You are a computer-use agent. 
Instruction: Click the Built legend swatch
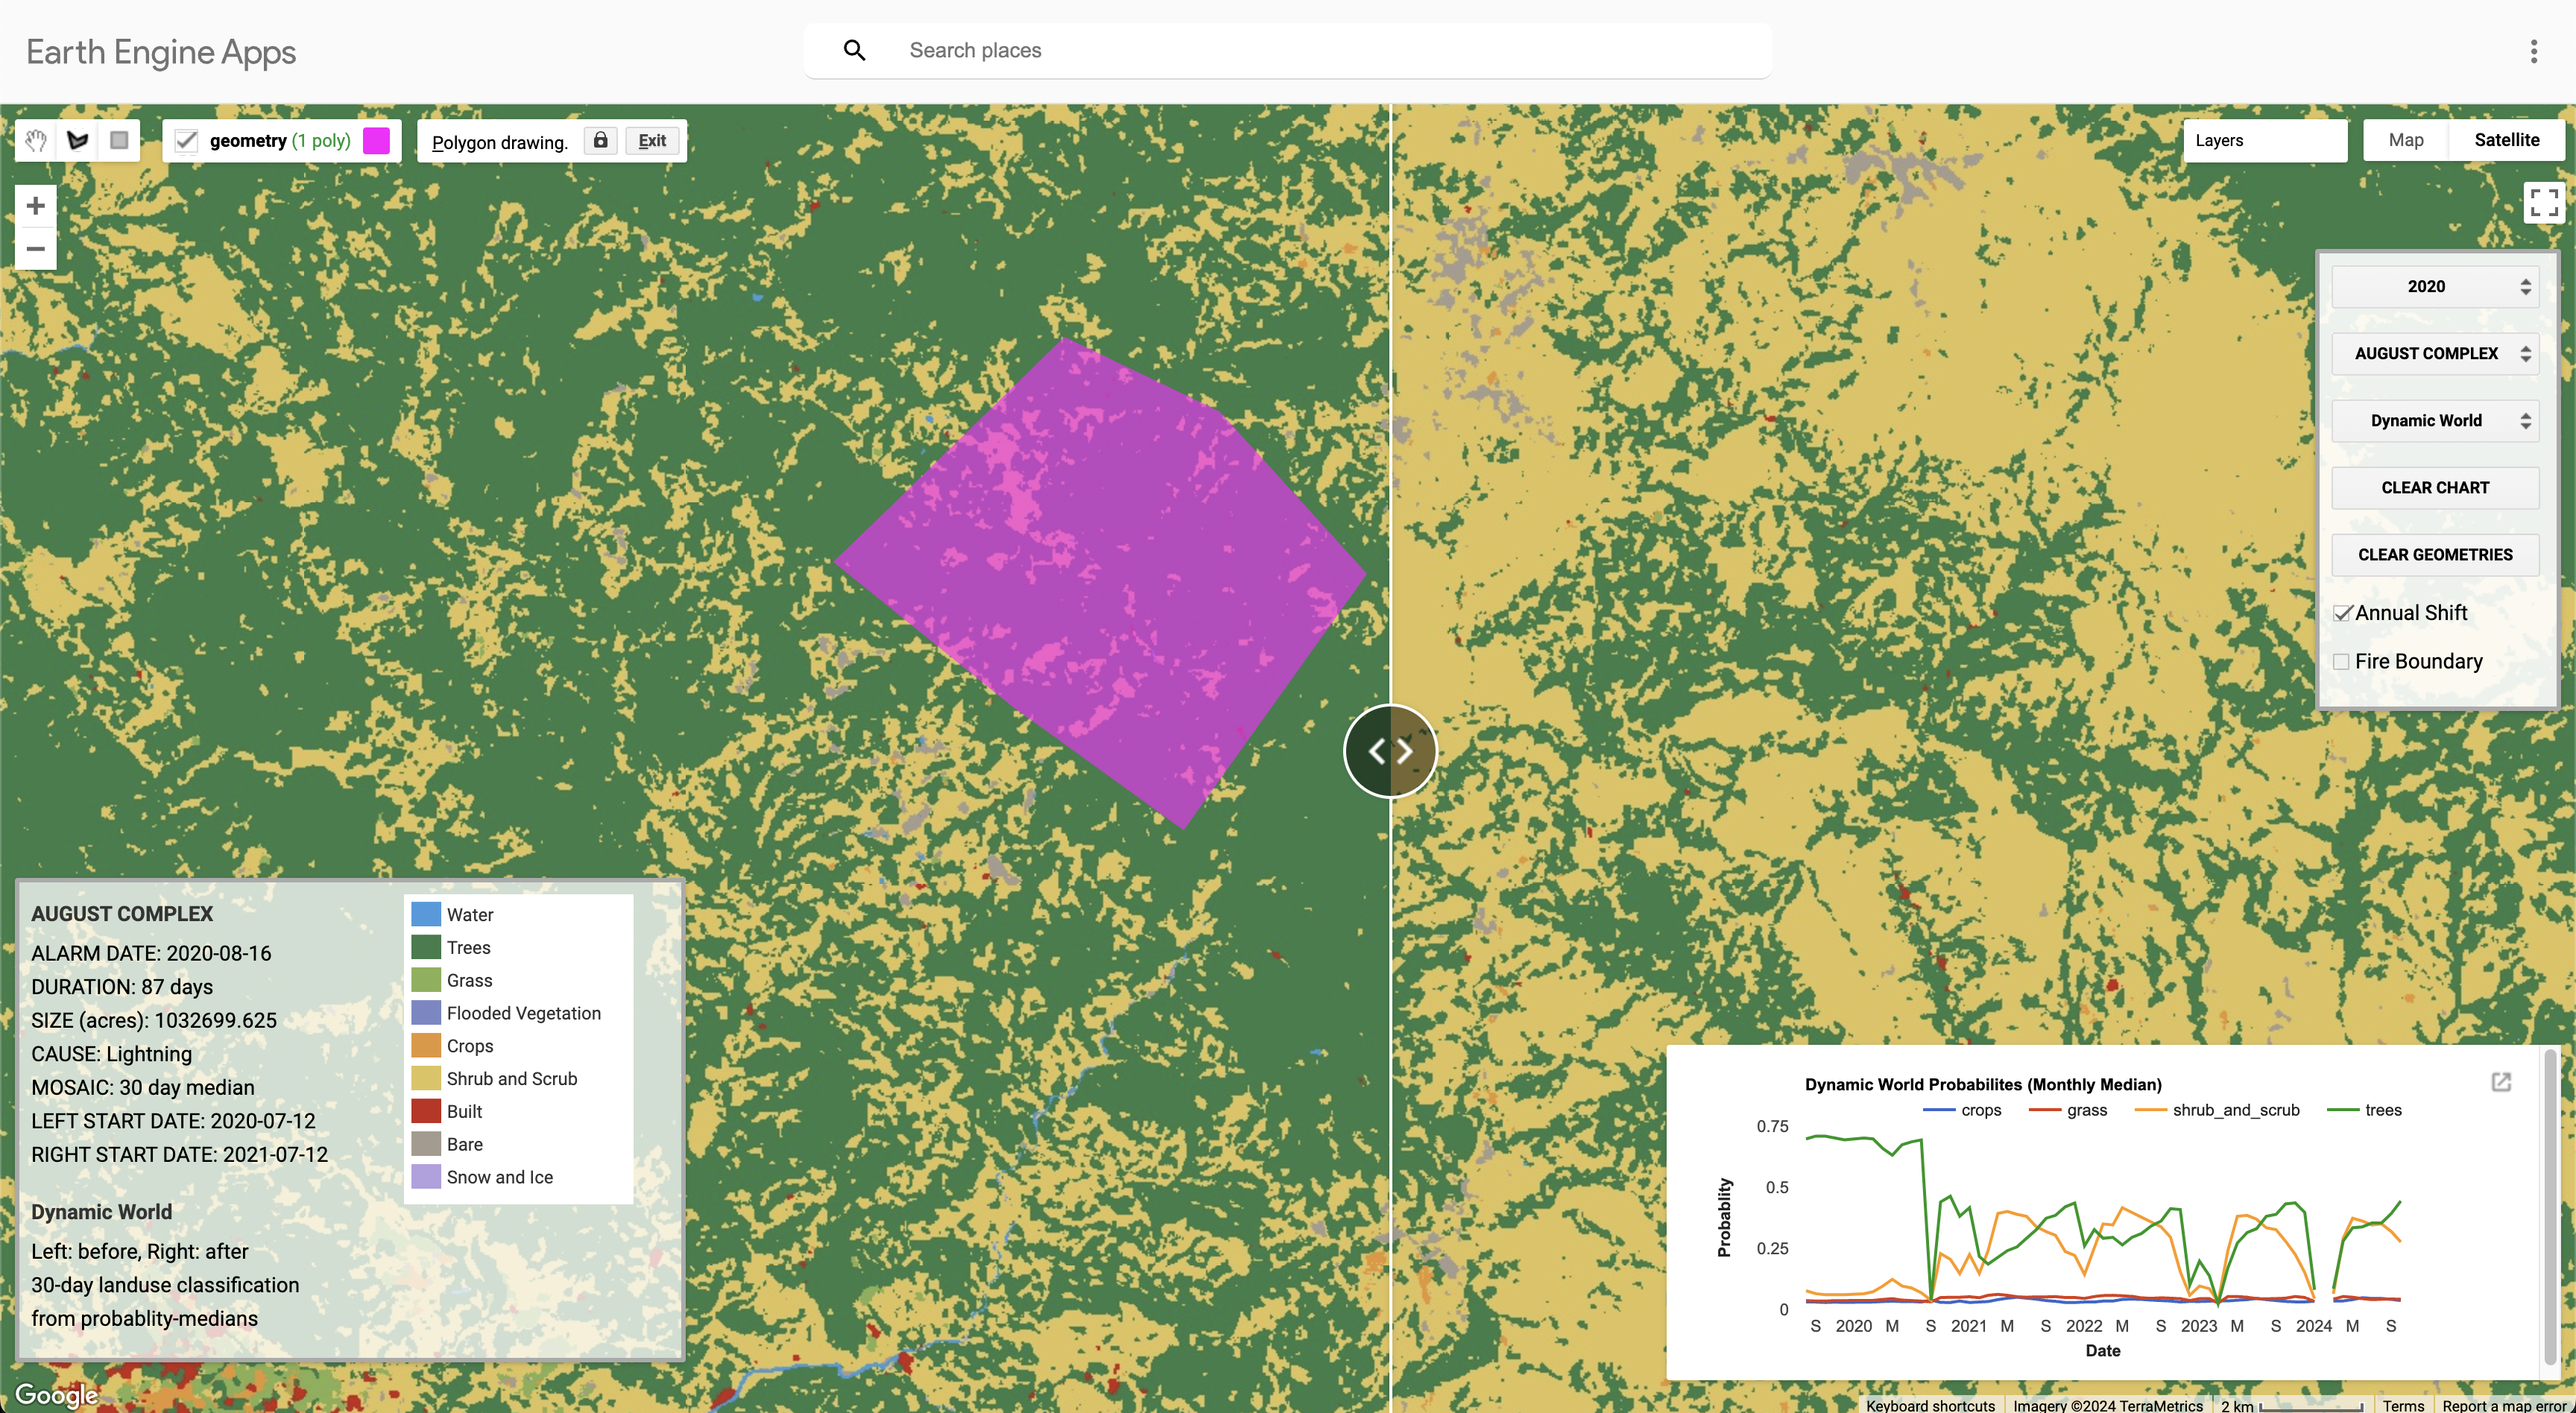426,1111
